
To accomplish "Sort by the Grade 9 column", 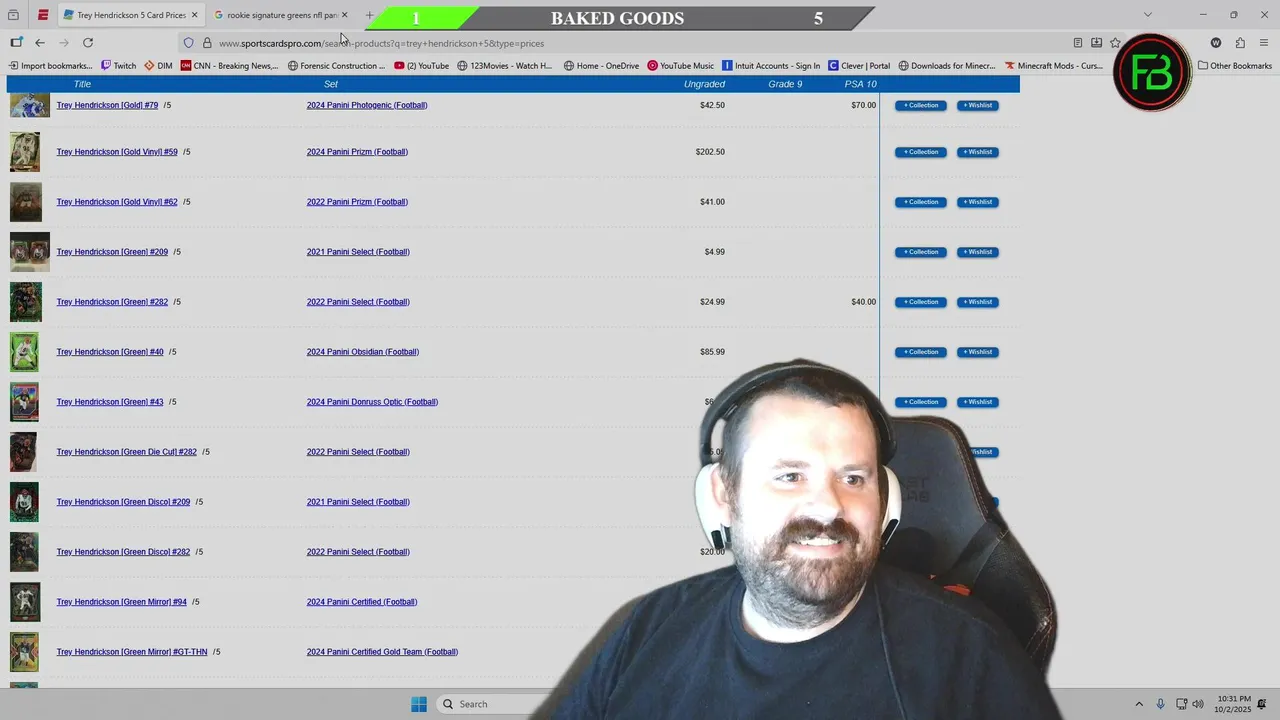I will point(785,84).
